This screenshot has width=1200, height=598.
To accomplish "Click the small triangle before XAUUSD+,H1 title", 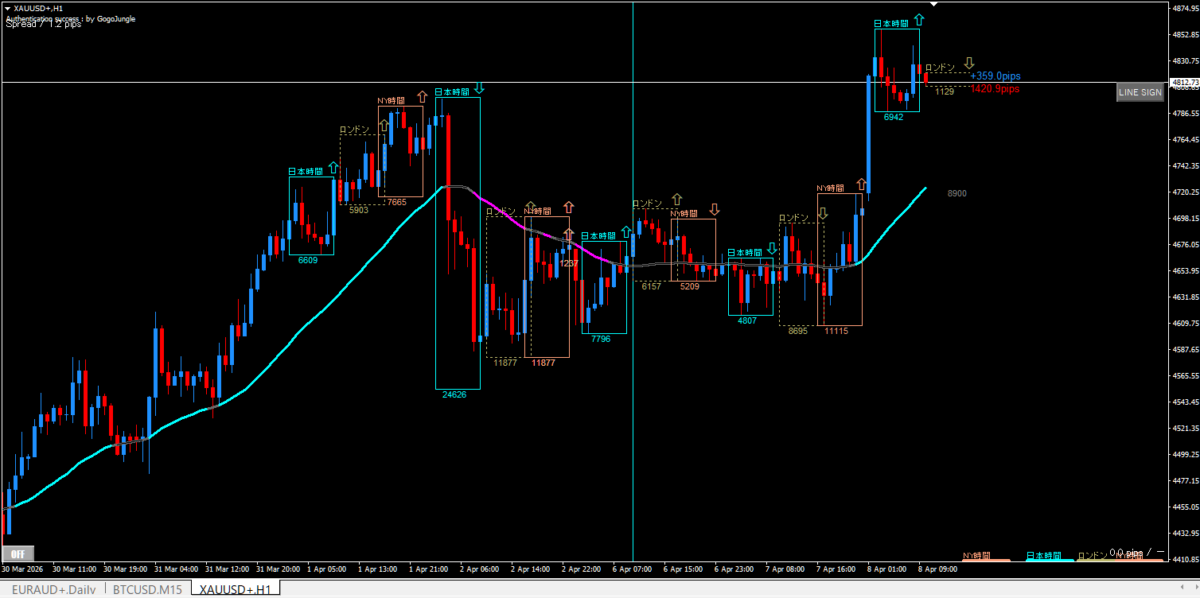I will [8, 8].
